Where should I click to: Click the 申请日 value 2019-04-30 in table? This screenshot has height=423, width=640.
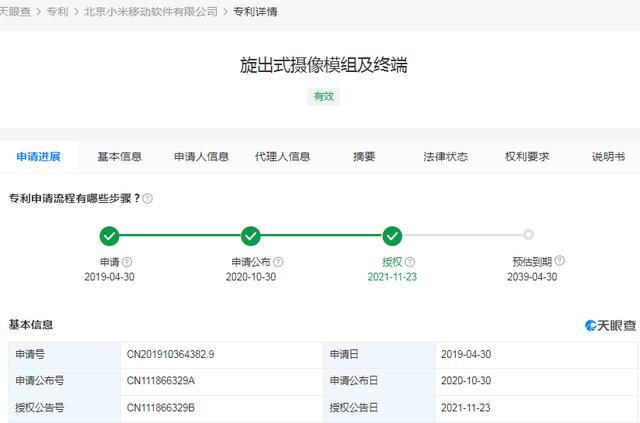(466, 354)
